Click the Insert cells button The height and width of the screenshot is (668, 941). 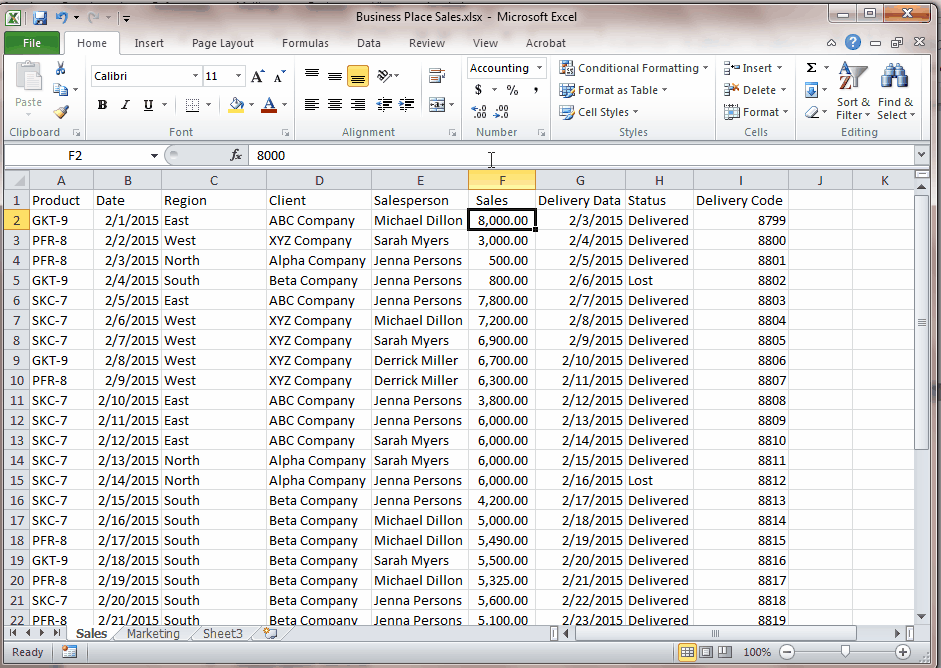tap(754, 68)
